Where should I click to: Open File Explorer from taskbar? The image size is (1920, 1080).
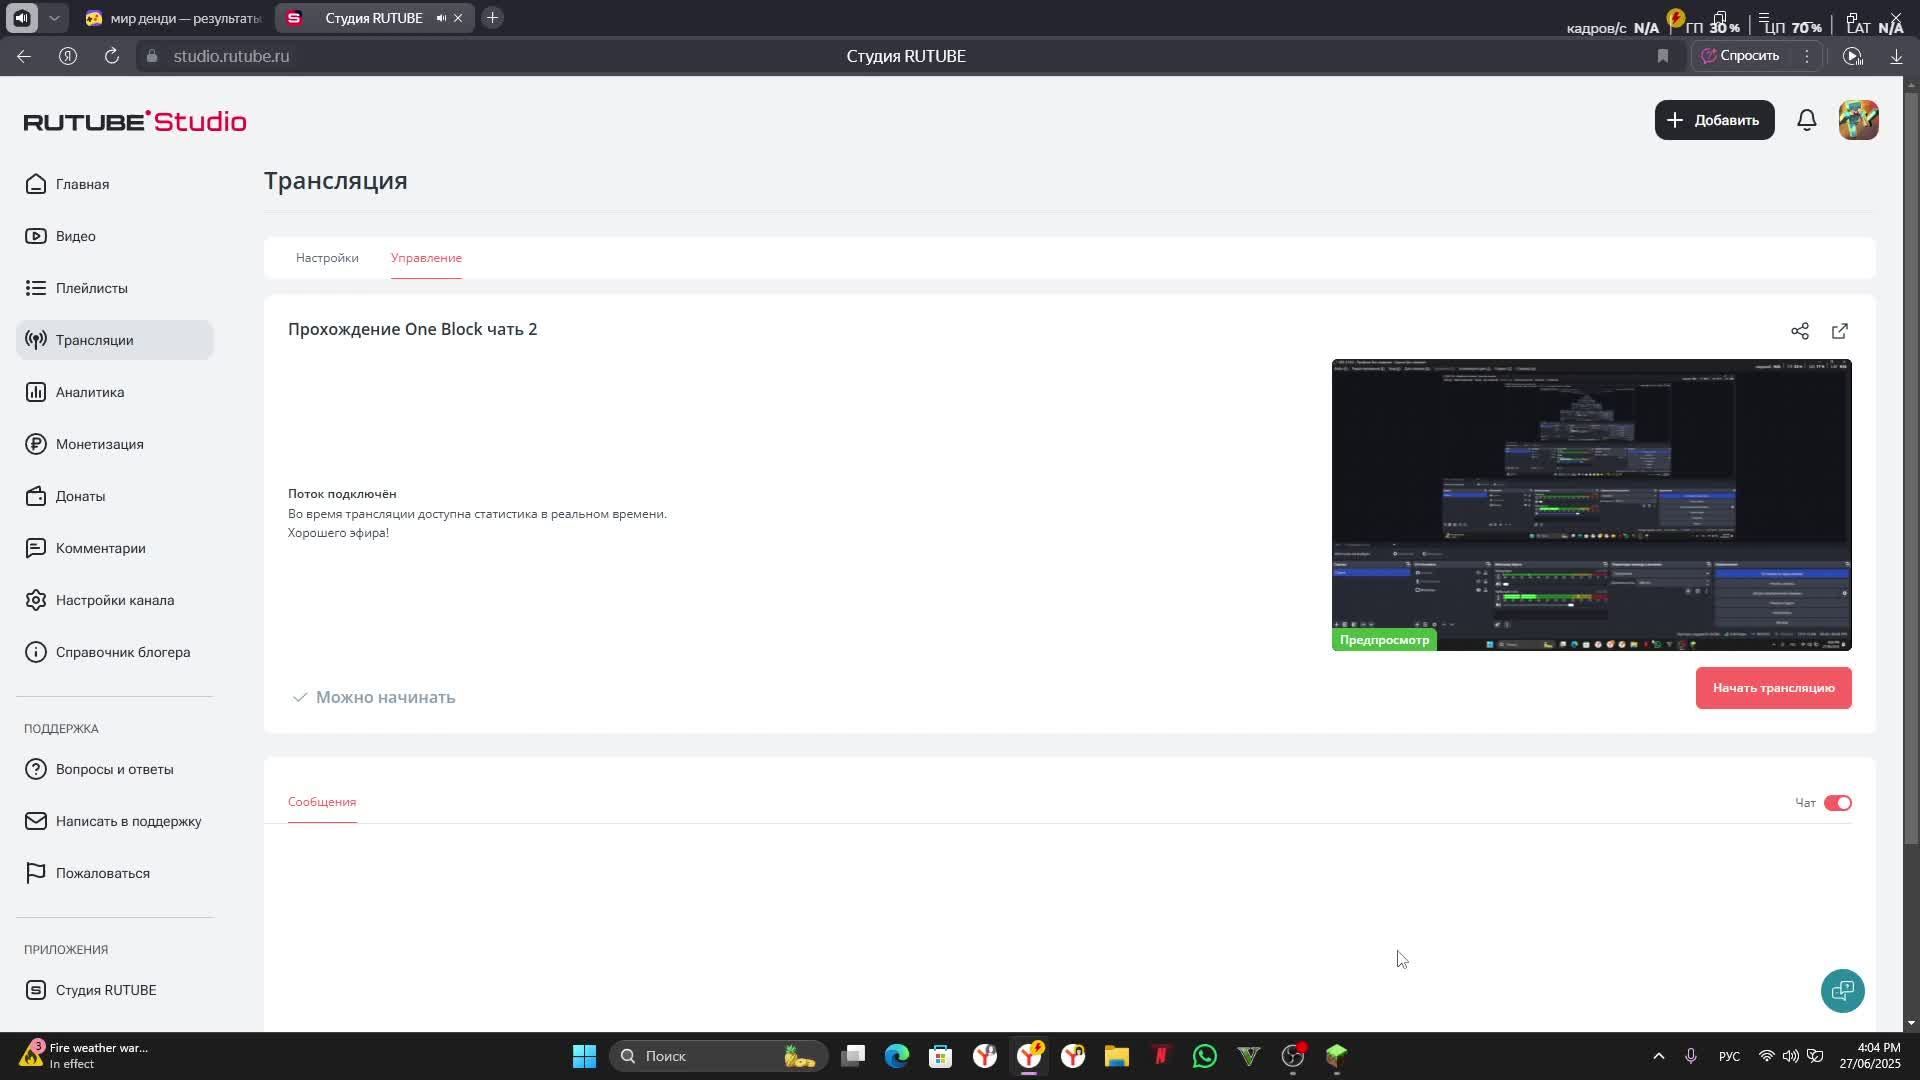click(x=1116, y=1056)
